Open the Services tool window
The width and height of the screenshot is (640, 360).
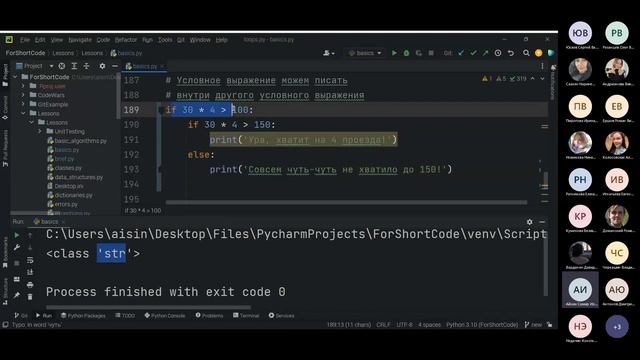pyautogui.click(x=281, y=316)
